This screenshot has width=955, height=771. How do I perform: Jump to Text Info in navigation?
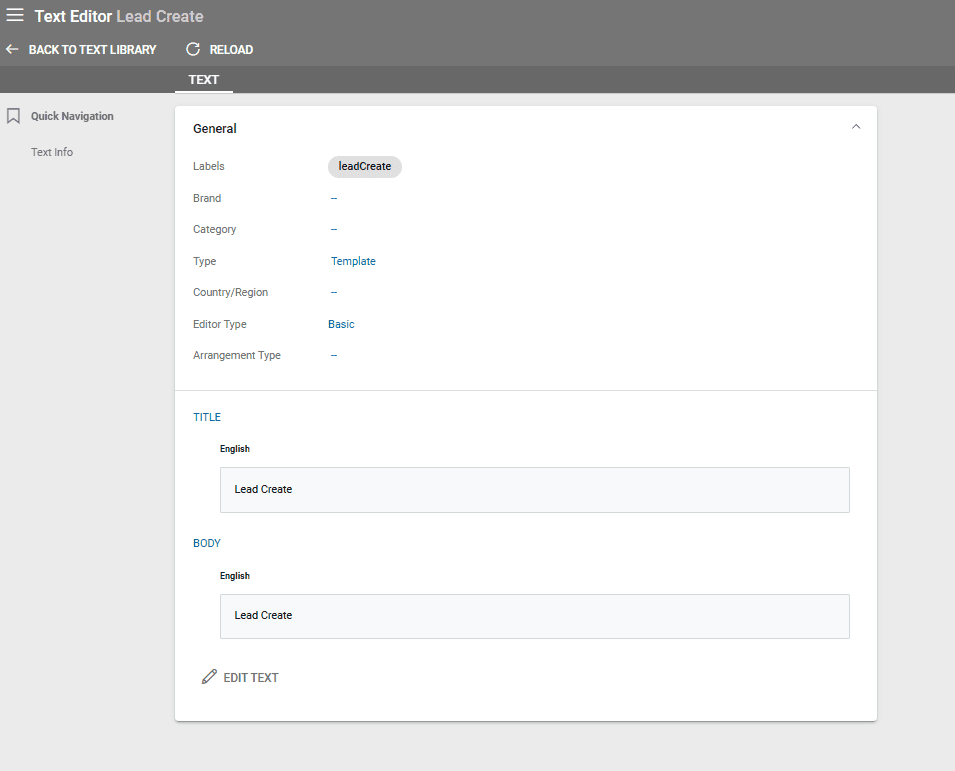click(52, 152)
